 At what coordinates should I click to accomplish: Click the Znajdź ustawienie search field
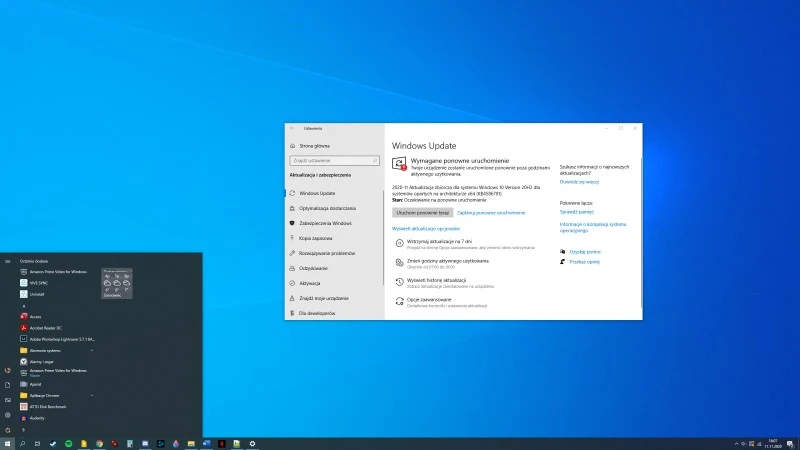point(334,160)
